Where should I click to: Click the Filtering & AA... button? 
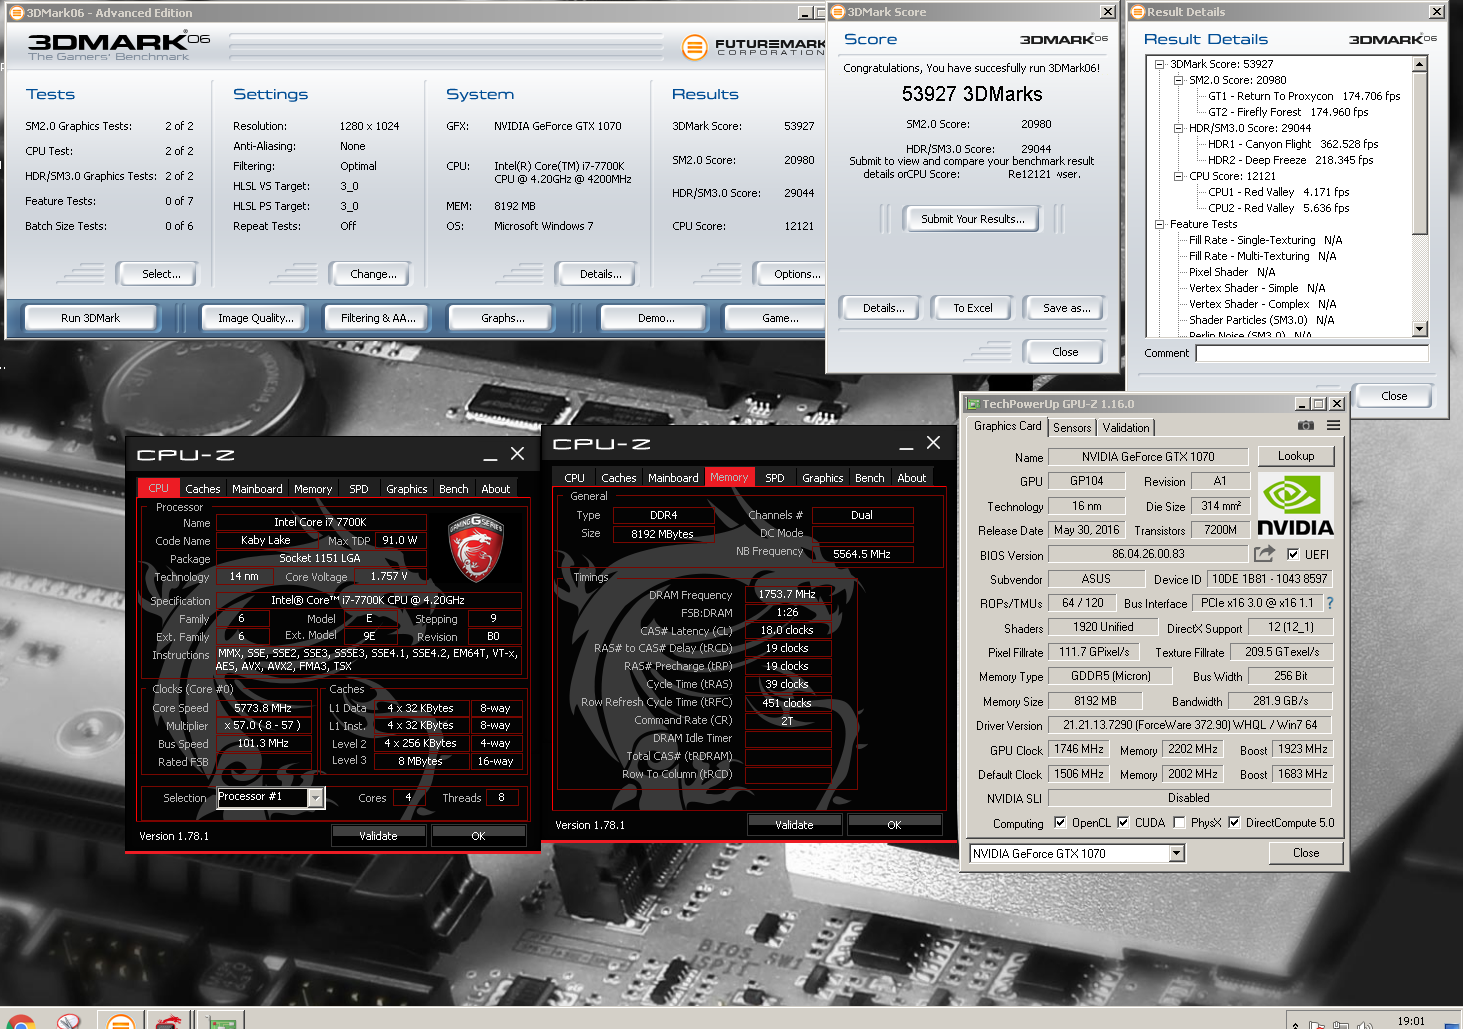click(x=378, y=318)
